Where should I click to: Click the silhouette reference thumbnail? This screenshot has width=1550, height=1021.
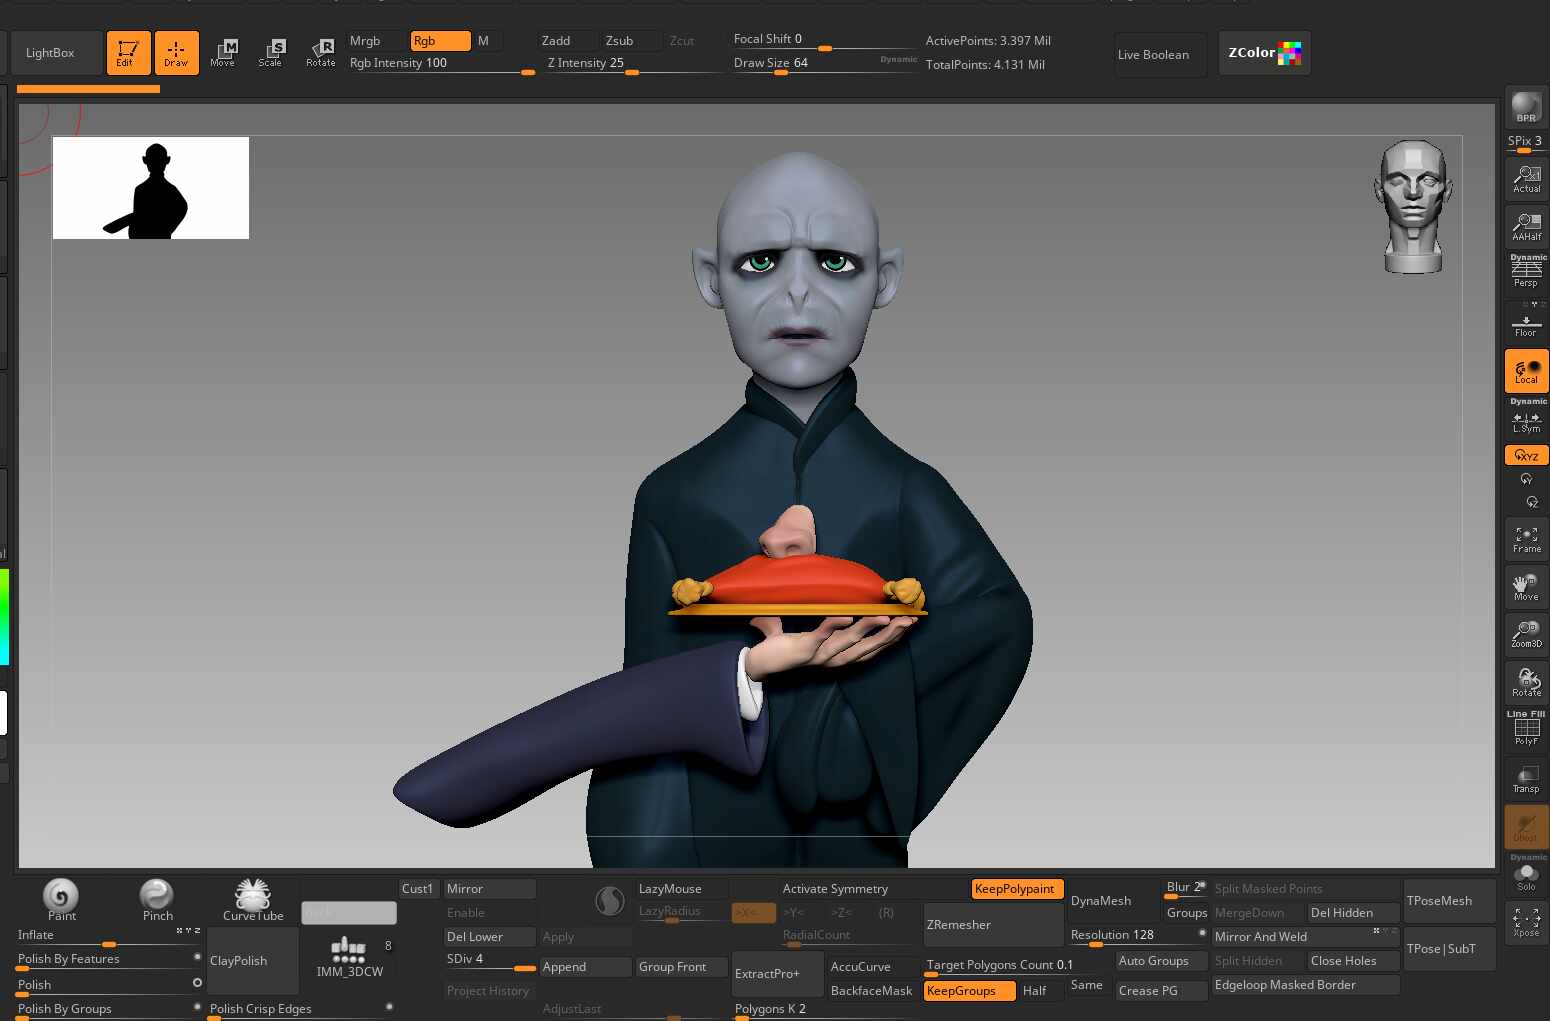coord(151,188)
